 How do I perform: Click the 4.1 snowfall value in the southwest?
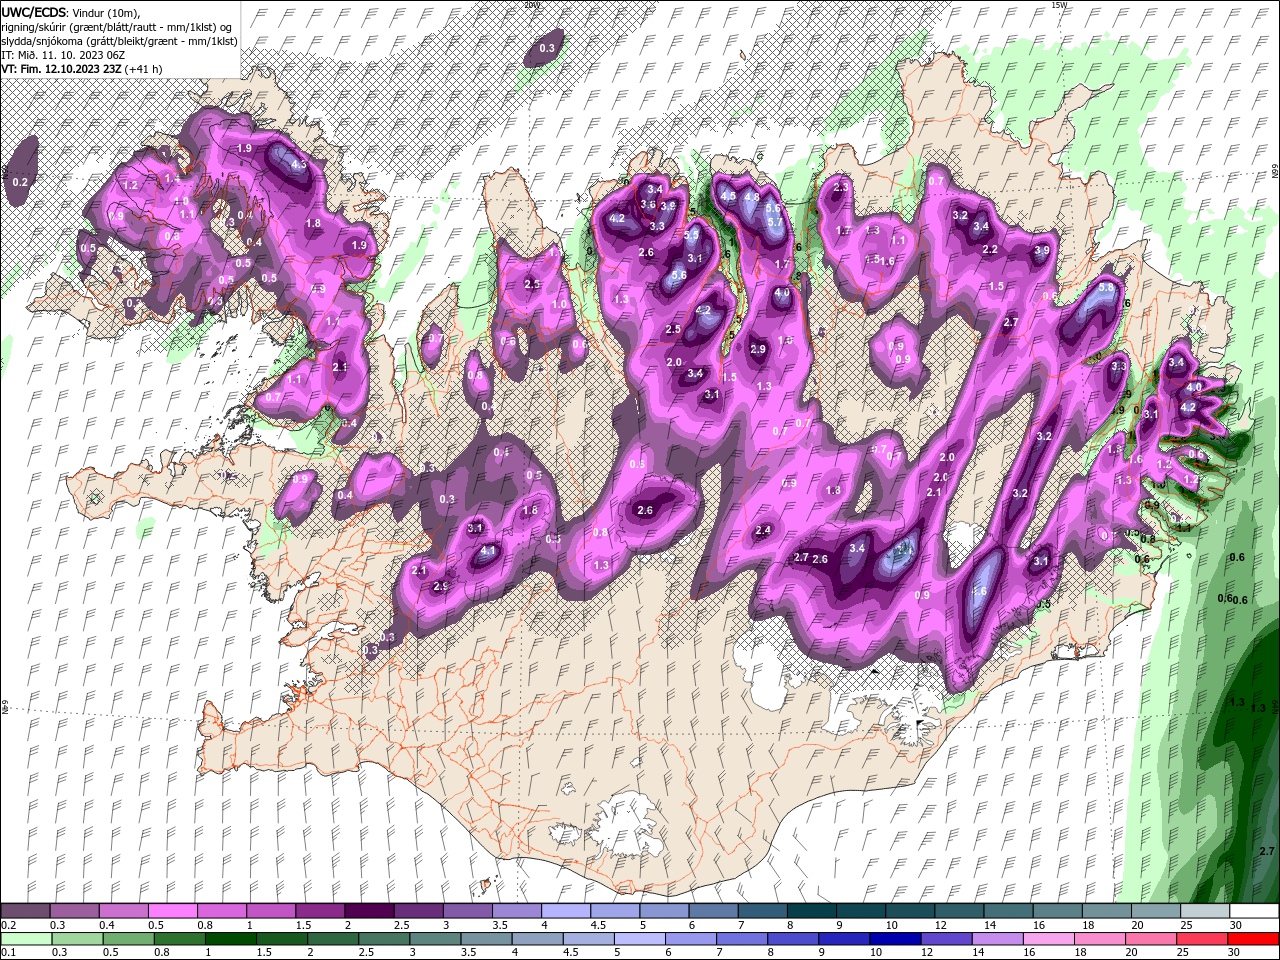coord(488,550)
